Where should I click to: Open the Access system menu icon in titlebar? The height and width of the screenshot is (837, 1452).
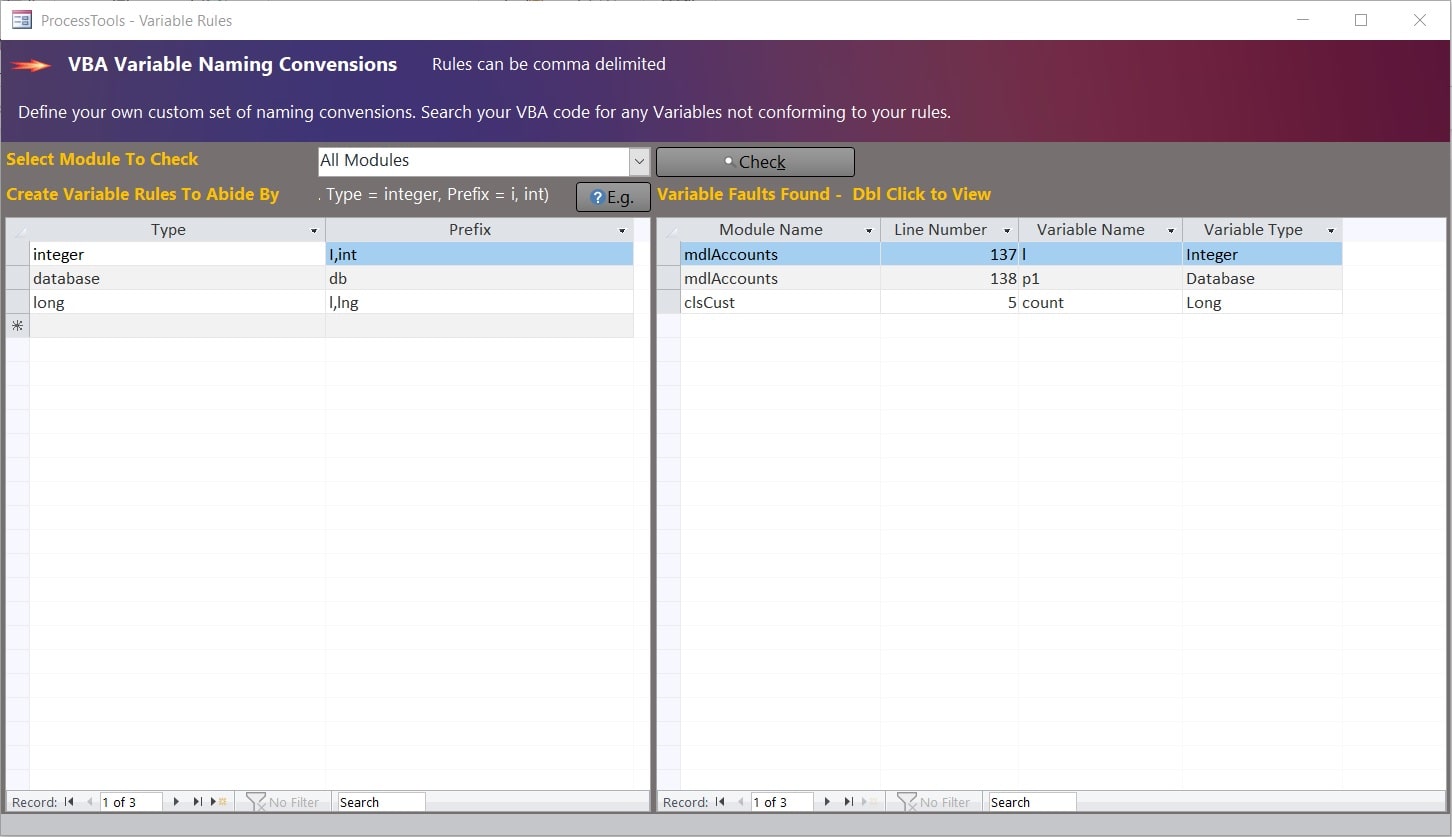[x=20, y=19]
